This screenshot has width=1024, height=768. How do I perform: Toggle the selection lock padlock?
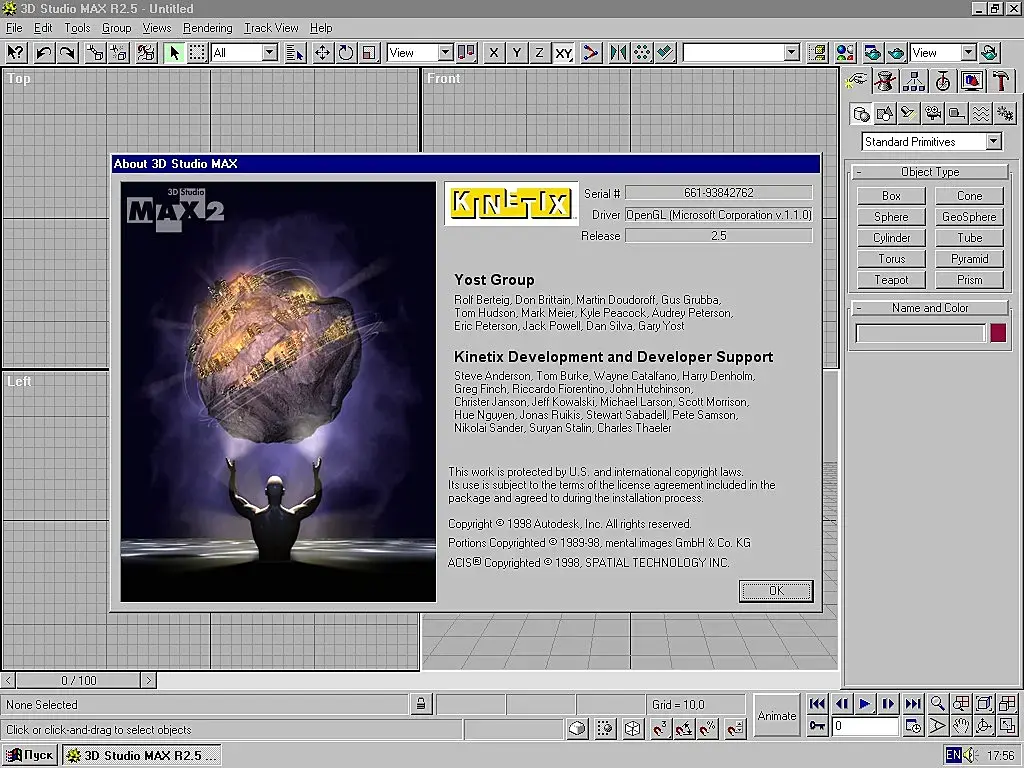pos(422,704)
